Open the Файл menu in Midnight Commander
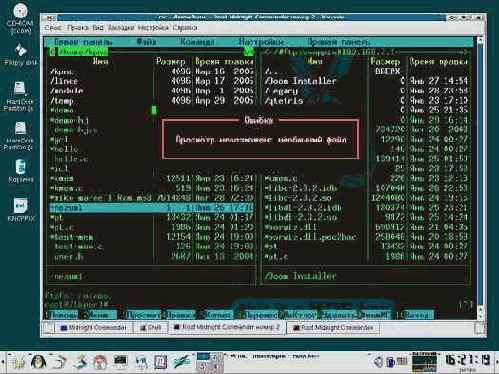The width and height of the screenshot is (499, 374). click(x=147, y=42)
